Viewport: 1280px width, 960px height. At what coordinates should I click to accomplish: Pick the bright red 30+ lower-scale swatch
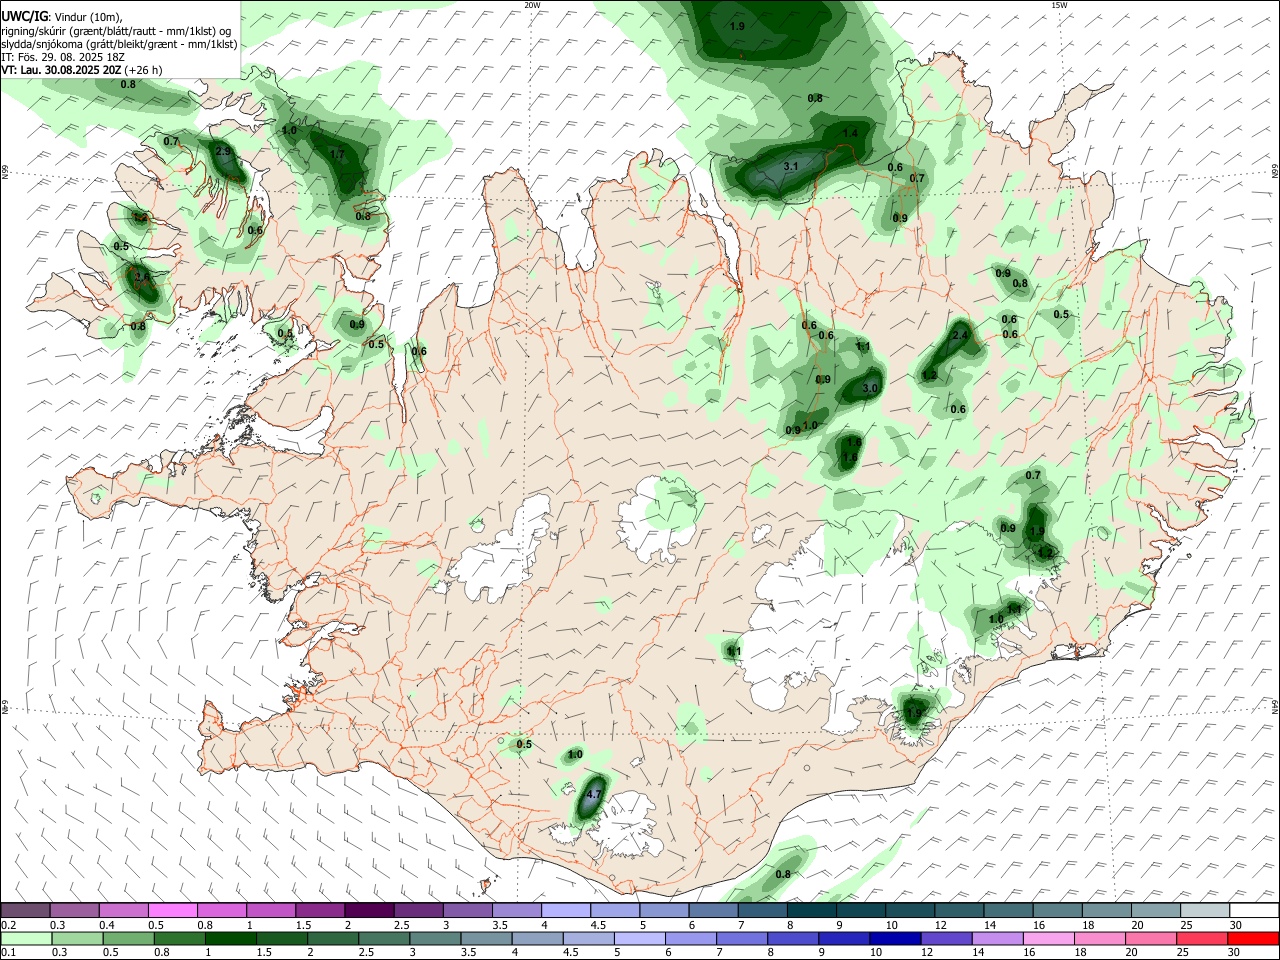(1253, 938)
